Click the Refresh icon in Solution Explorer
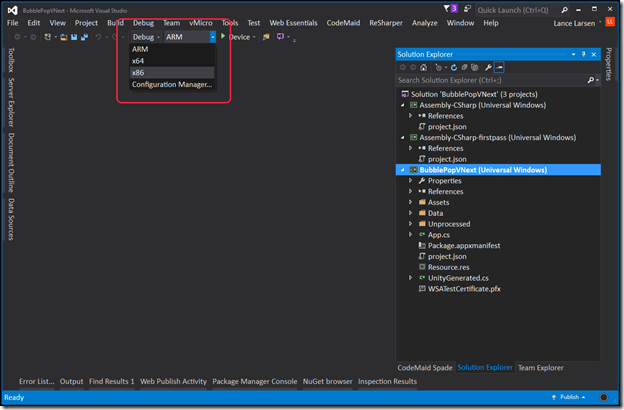 click(454, 68)
